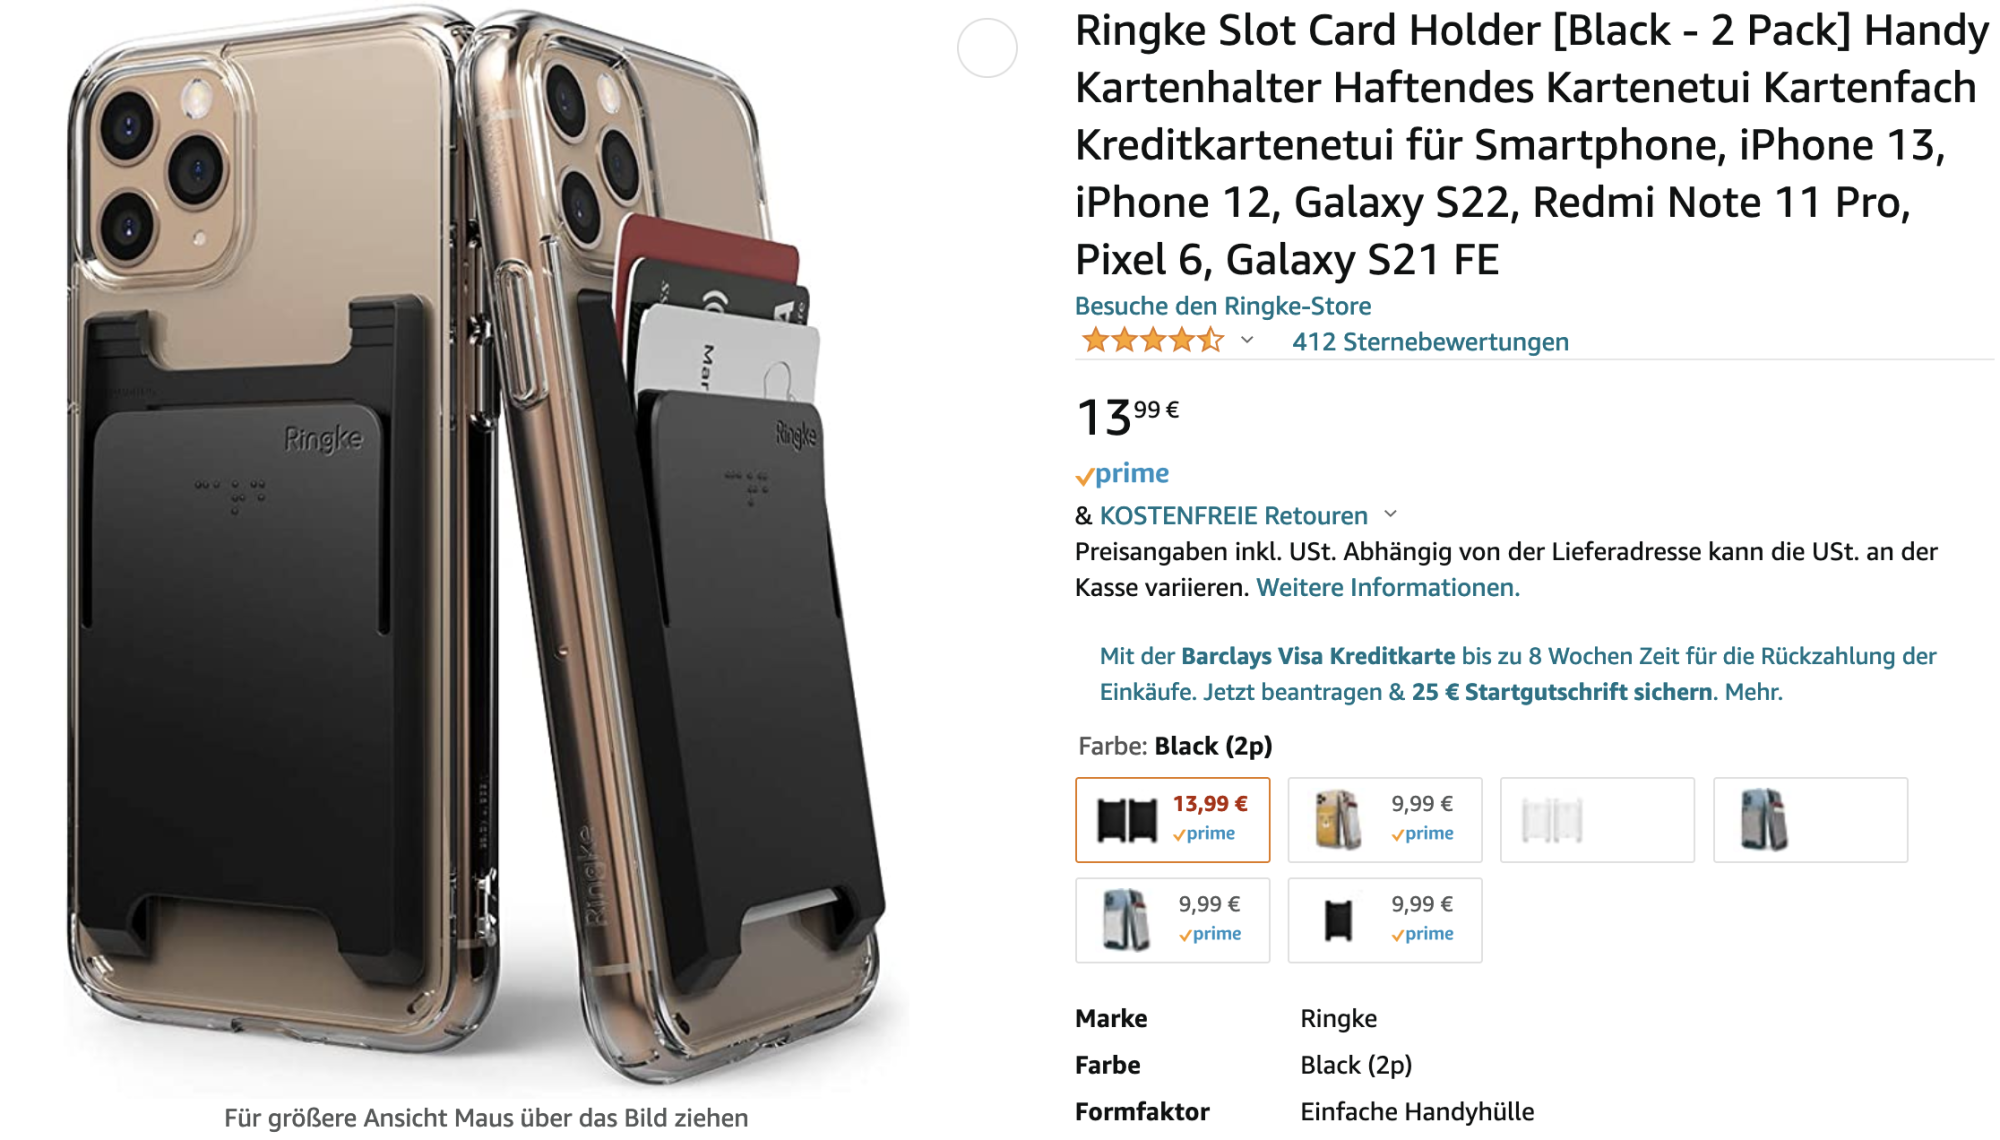This screenshot has width=2000, height=1140.
Task: Pick the blue phone variant without a price
Action: pyautogui.click(x=1810, y=819)
